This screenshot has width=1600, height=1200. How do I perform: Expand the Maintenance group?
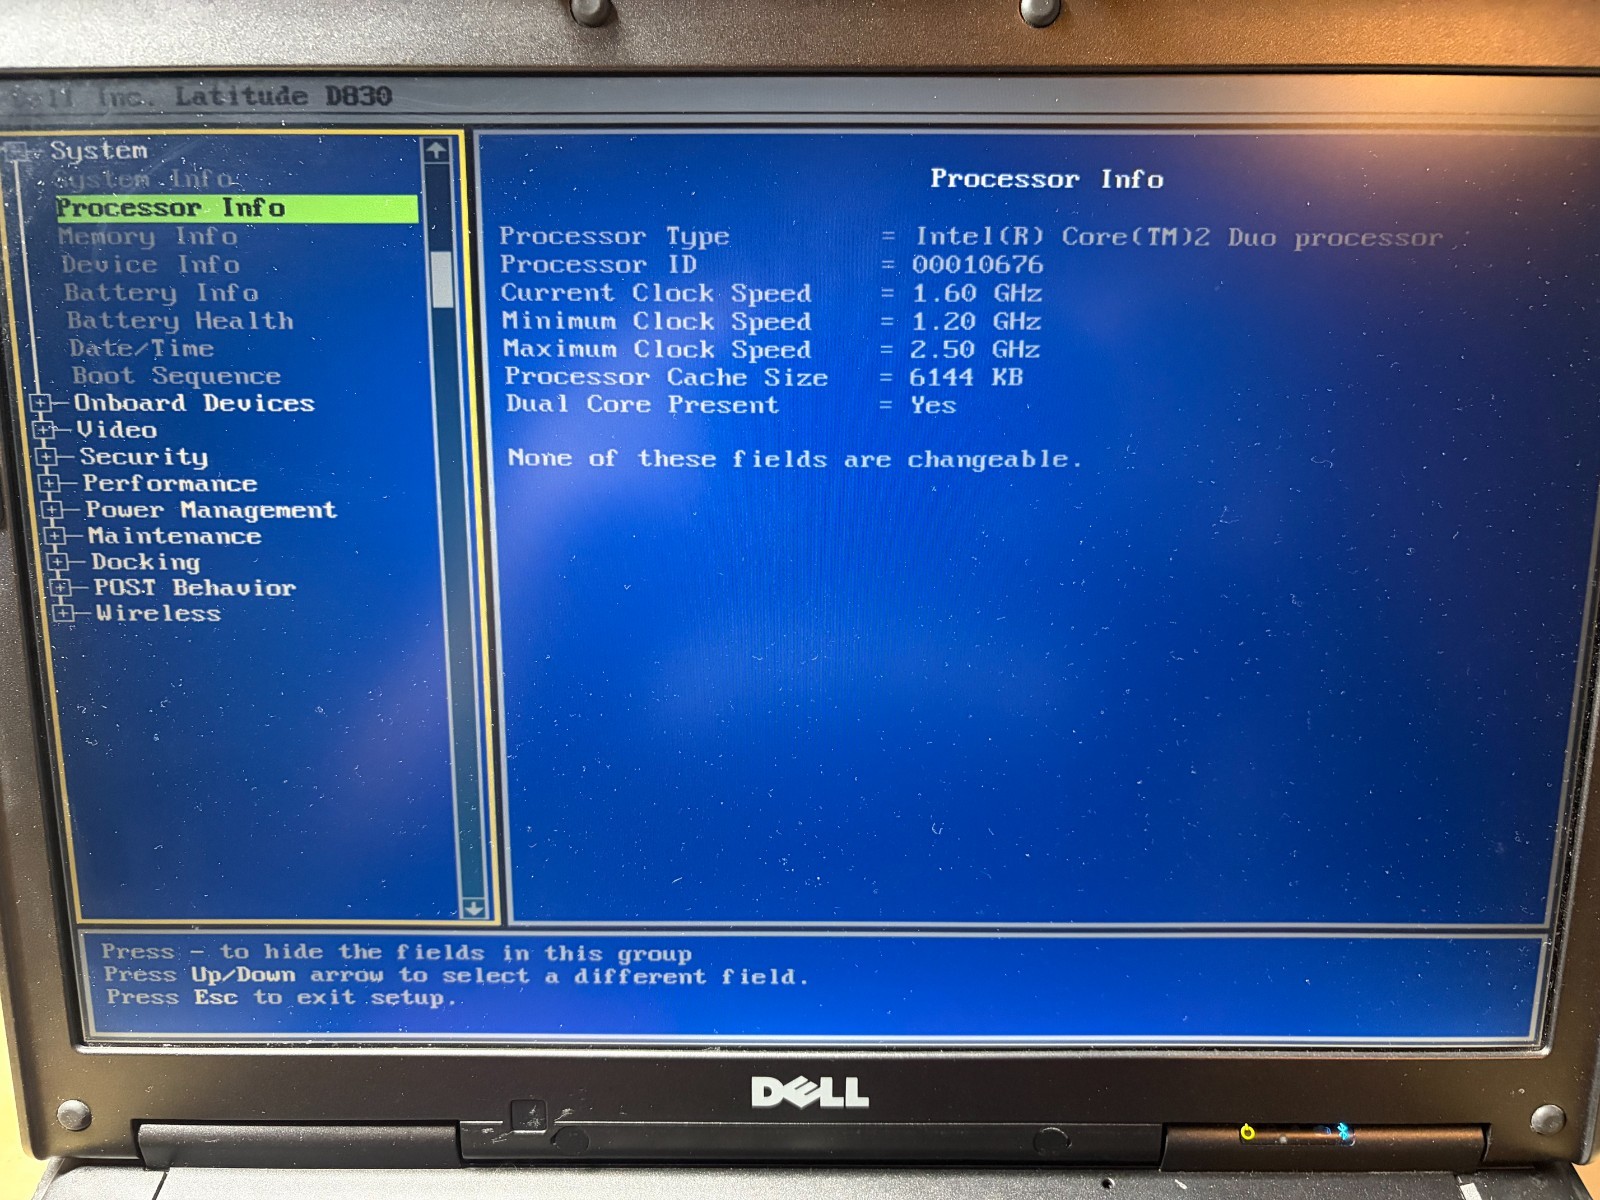point(56,536)
